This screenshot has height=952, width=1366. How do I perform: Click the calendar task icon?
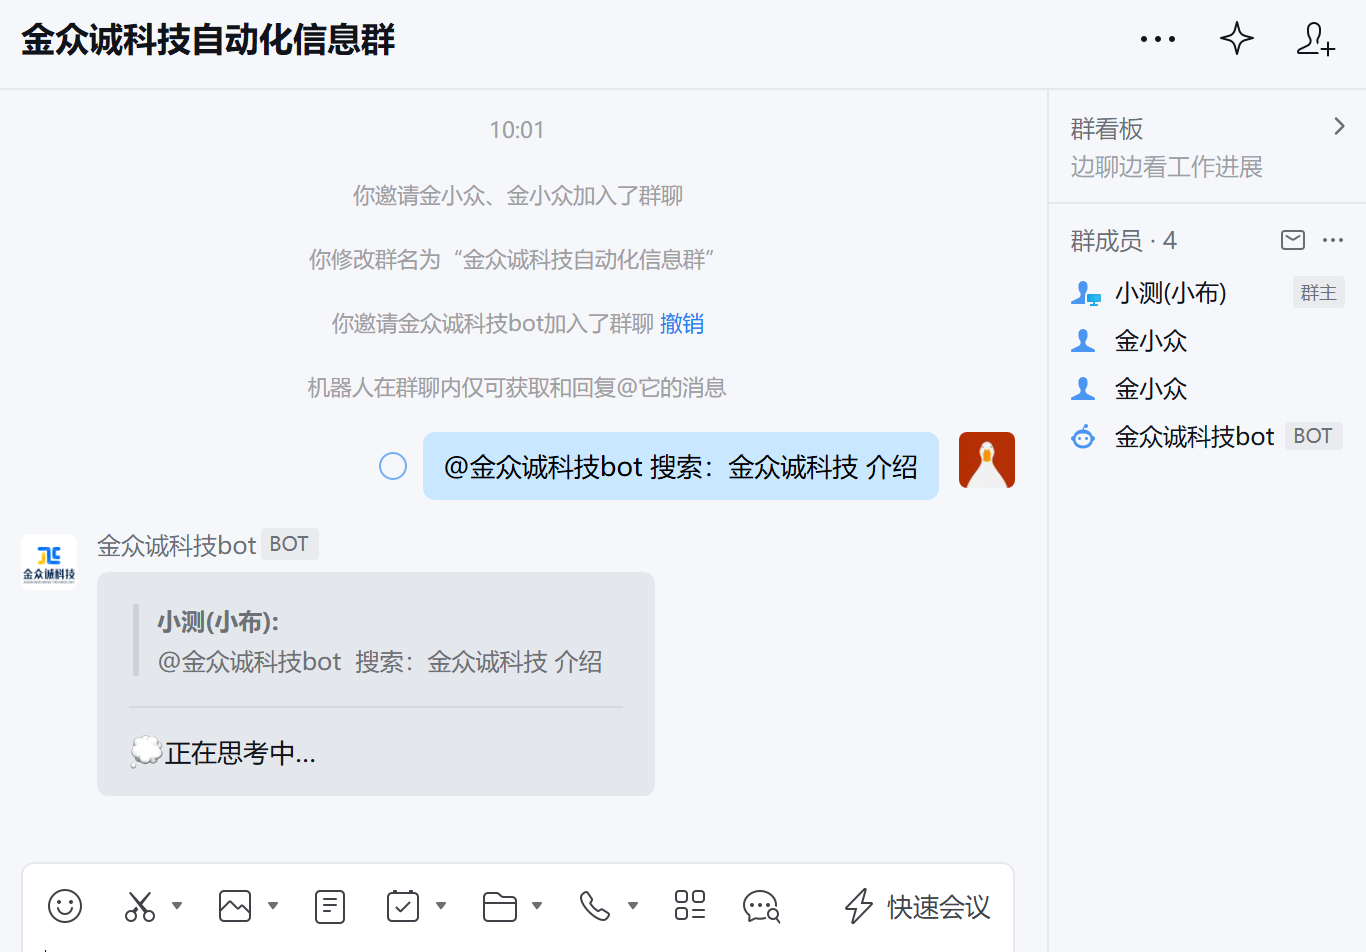point(403,906)
